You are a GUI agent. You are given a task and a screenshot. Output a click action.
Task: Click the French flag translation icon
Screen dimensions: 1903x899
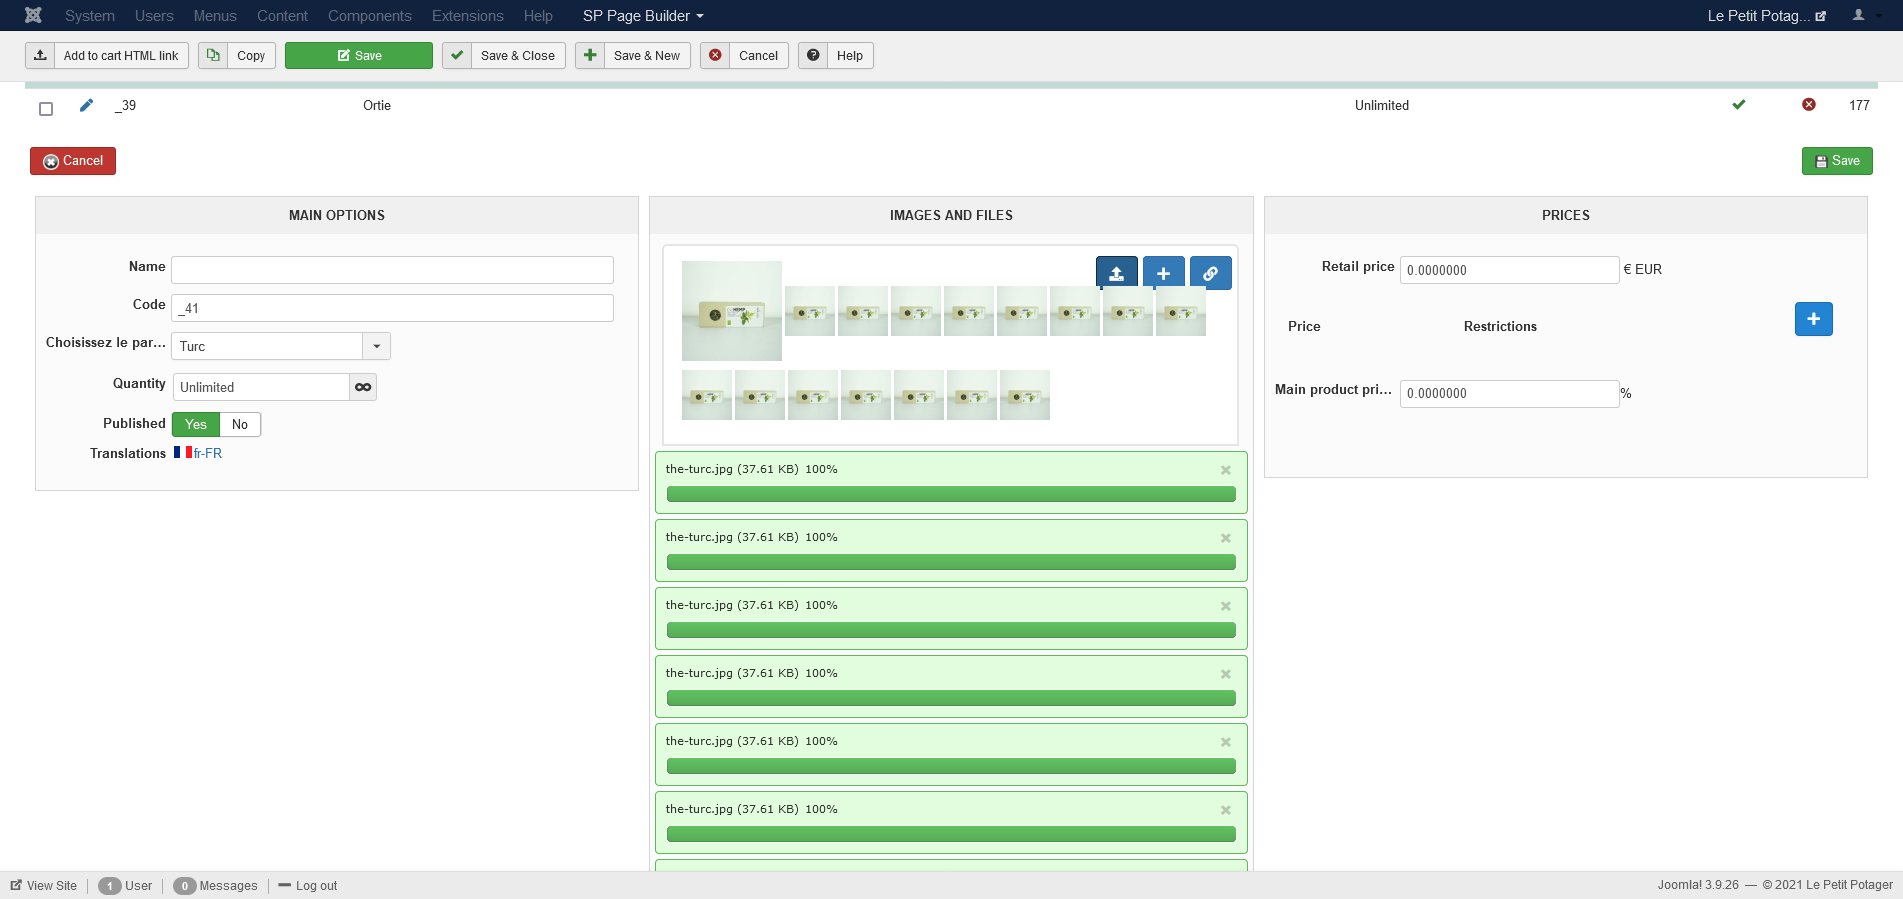pos(183,452)
